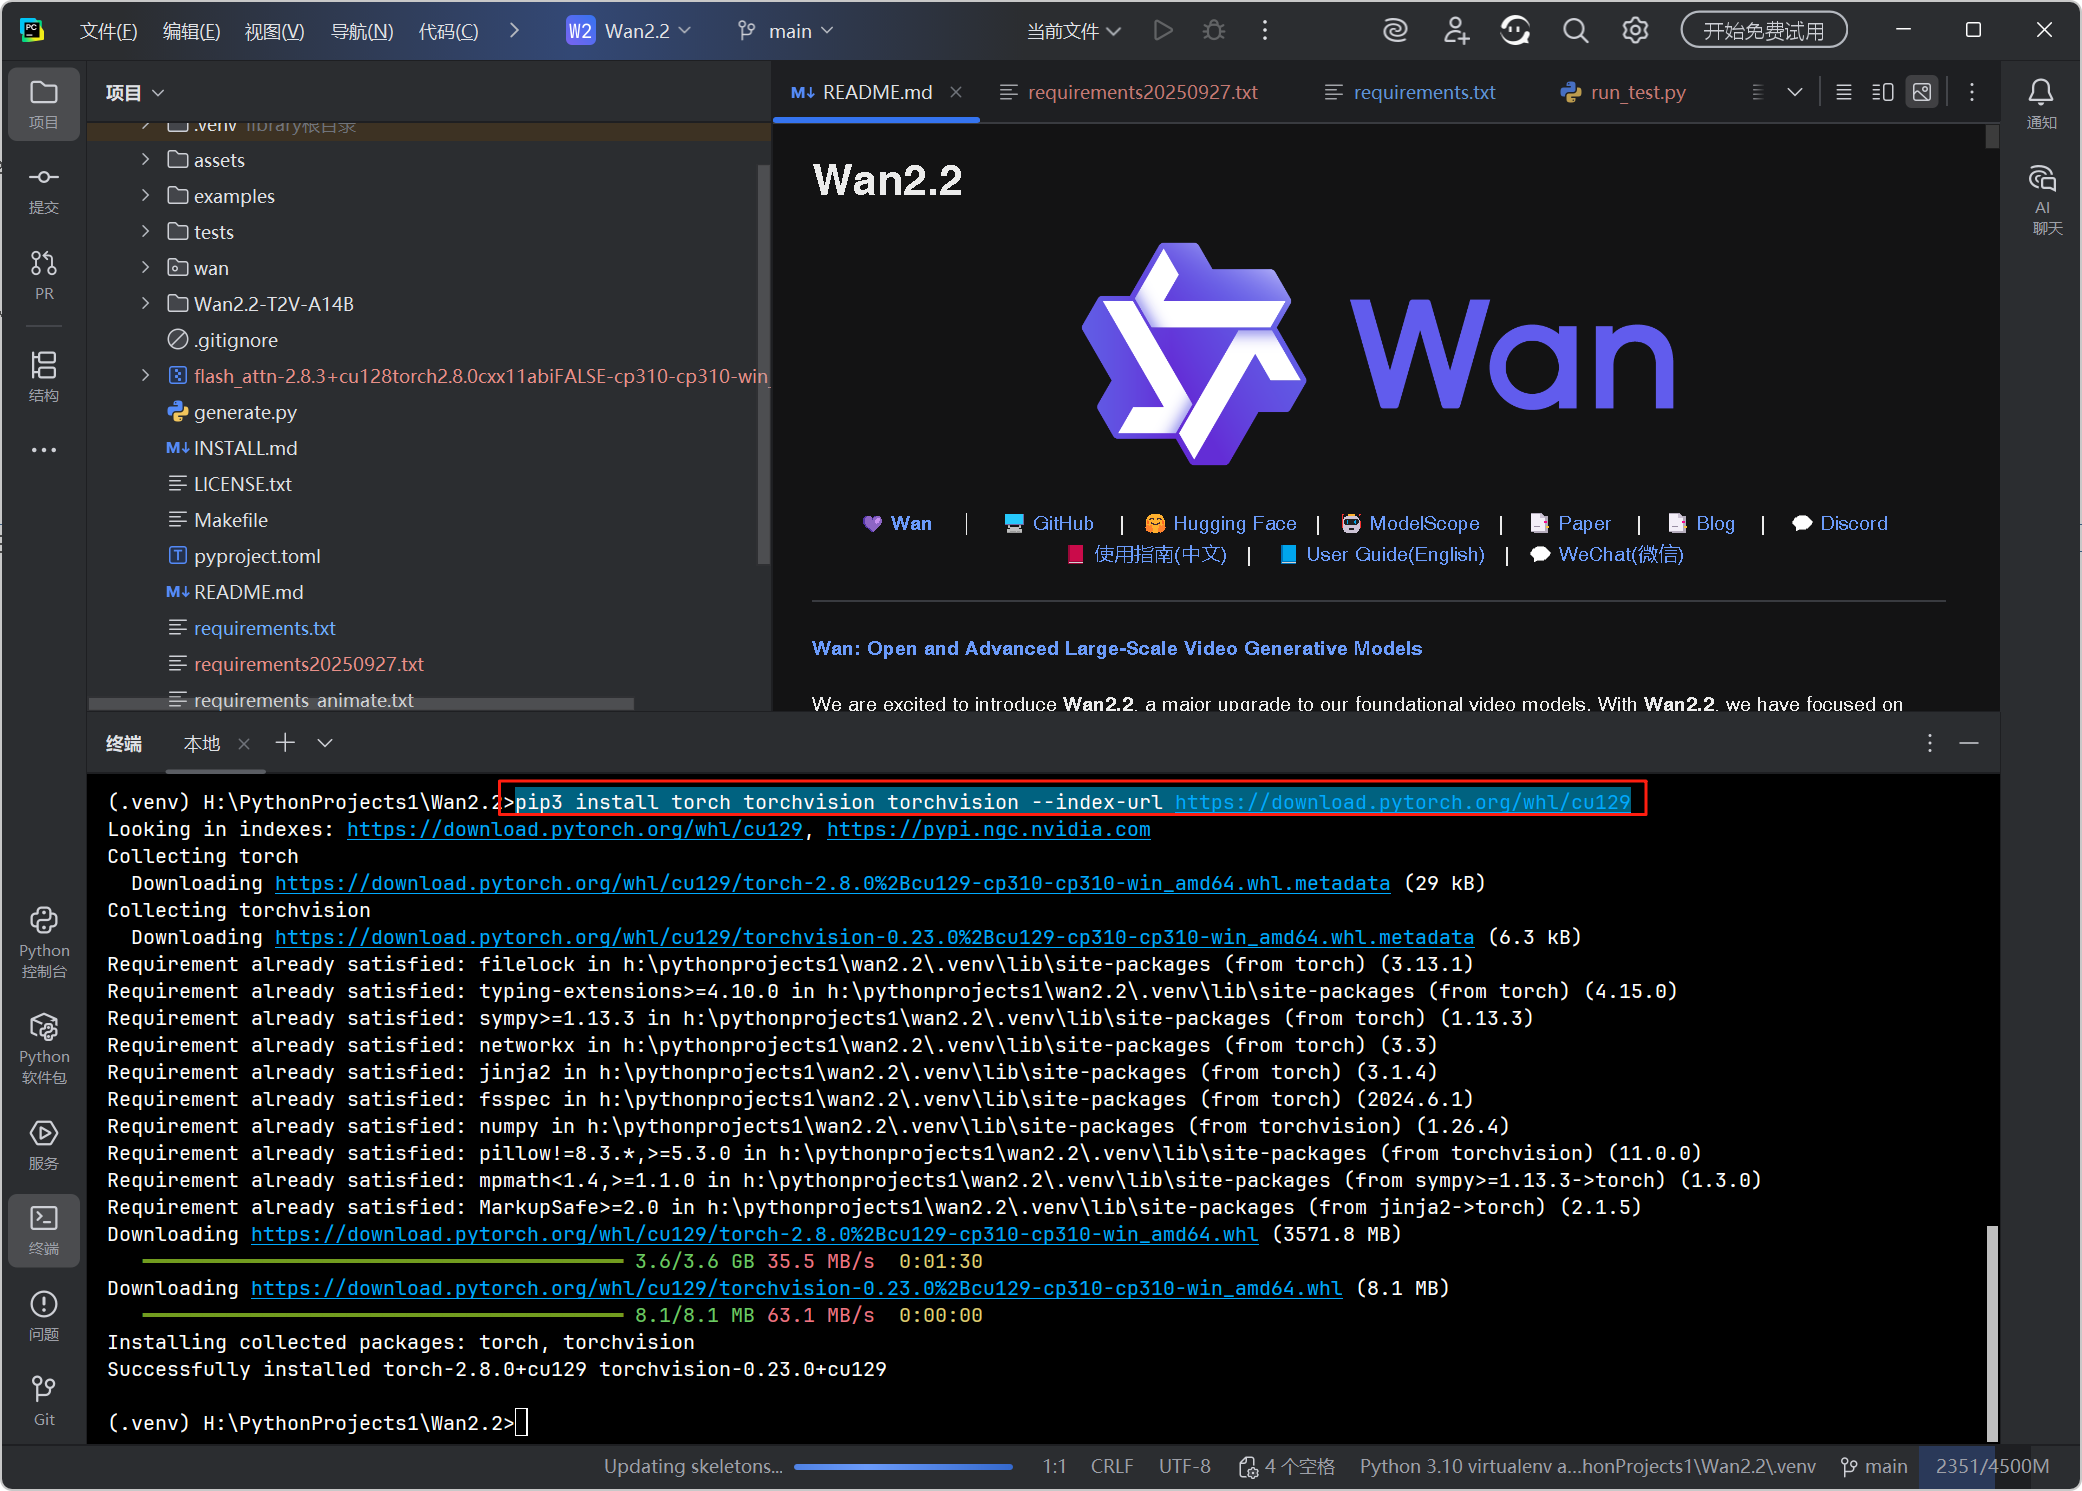This screenshot has height=1491, width=2082.
Task: Click the JetBrains AI spiral icon
Action: coord(1395,30)
